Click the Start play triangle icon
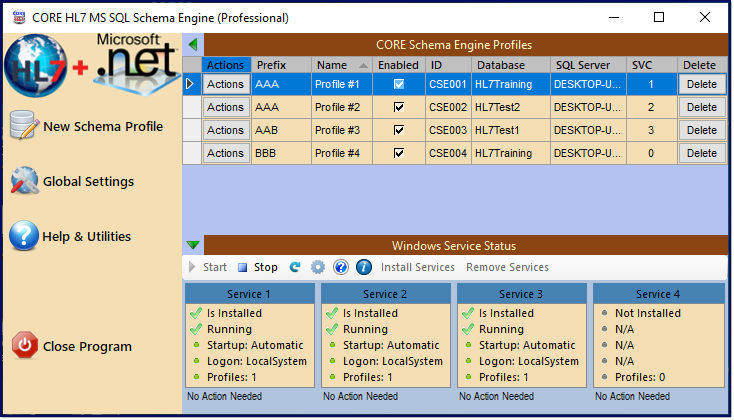This screenshot has width=734, height=420. coord(192,267)
